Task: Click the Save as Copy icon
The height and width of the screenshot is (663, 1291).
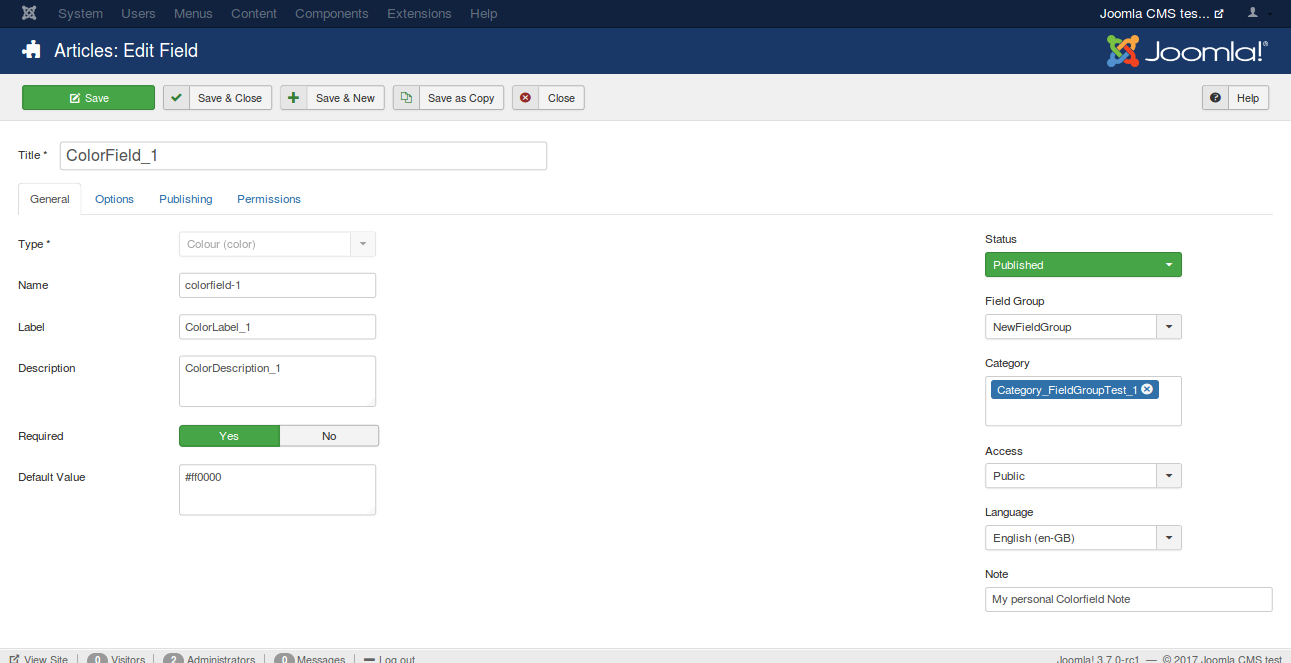Action: point(406,98)
